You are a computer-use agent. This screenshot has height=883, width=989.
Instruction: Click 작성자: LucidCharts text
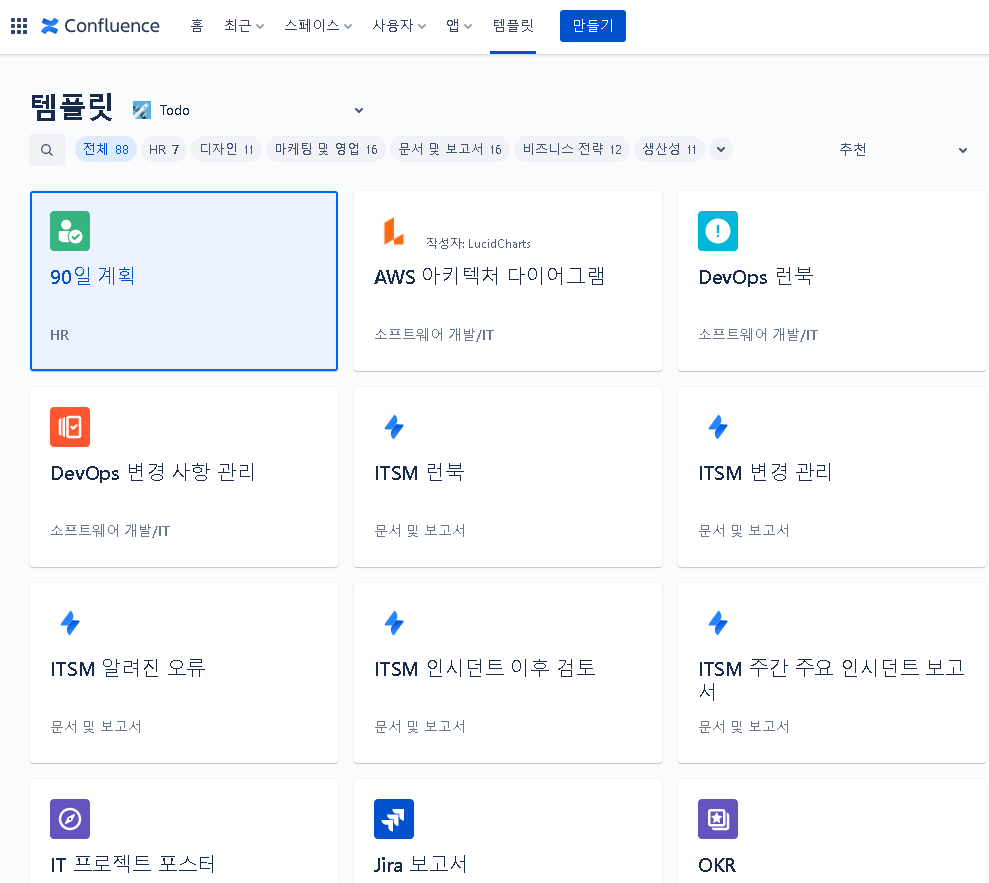tap(478, 243)
